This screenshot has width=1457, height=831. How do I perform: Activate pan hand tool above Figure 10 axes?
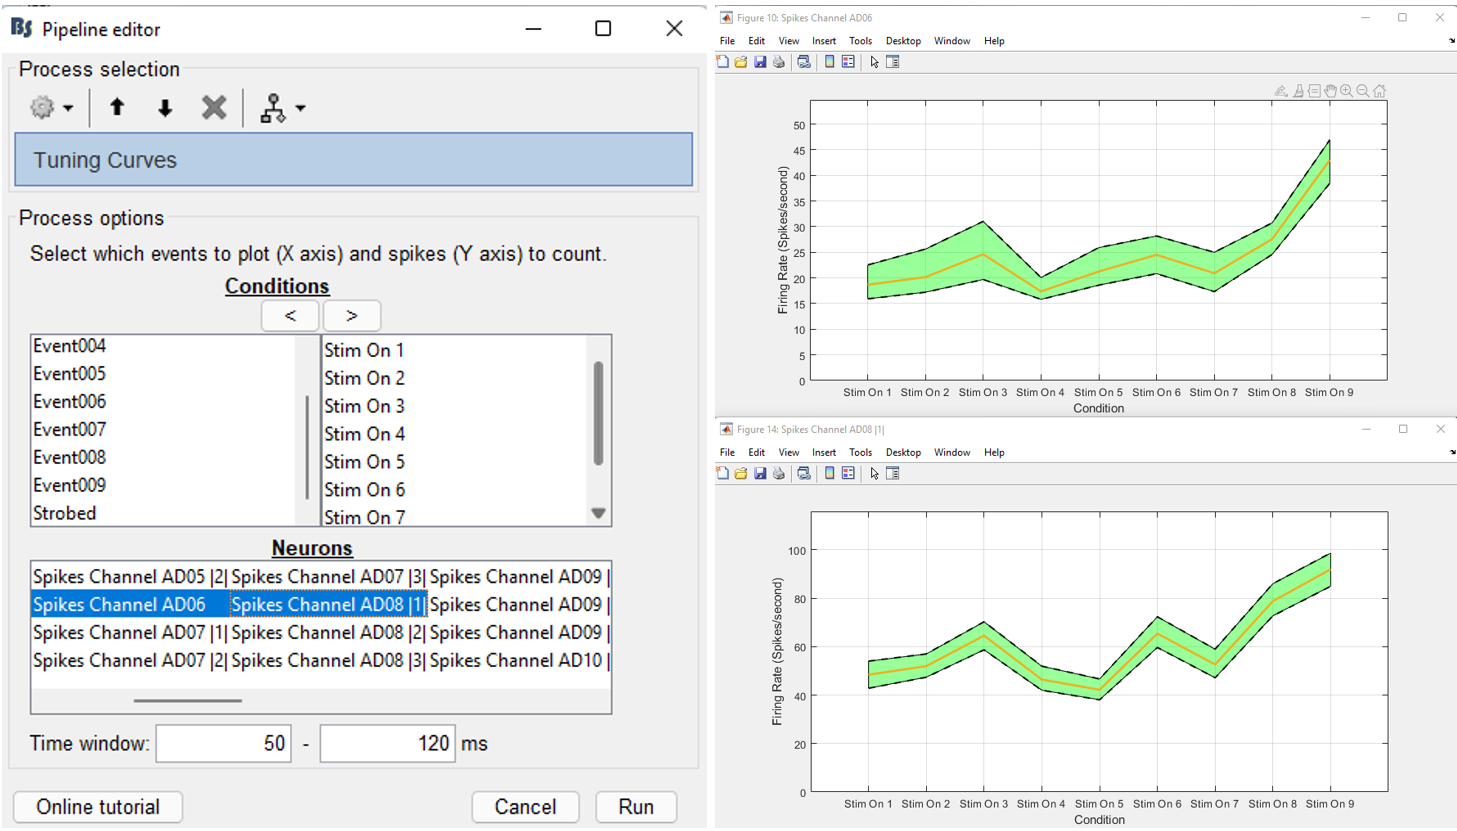[1331, 91]
